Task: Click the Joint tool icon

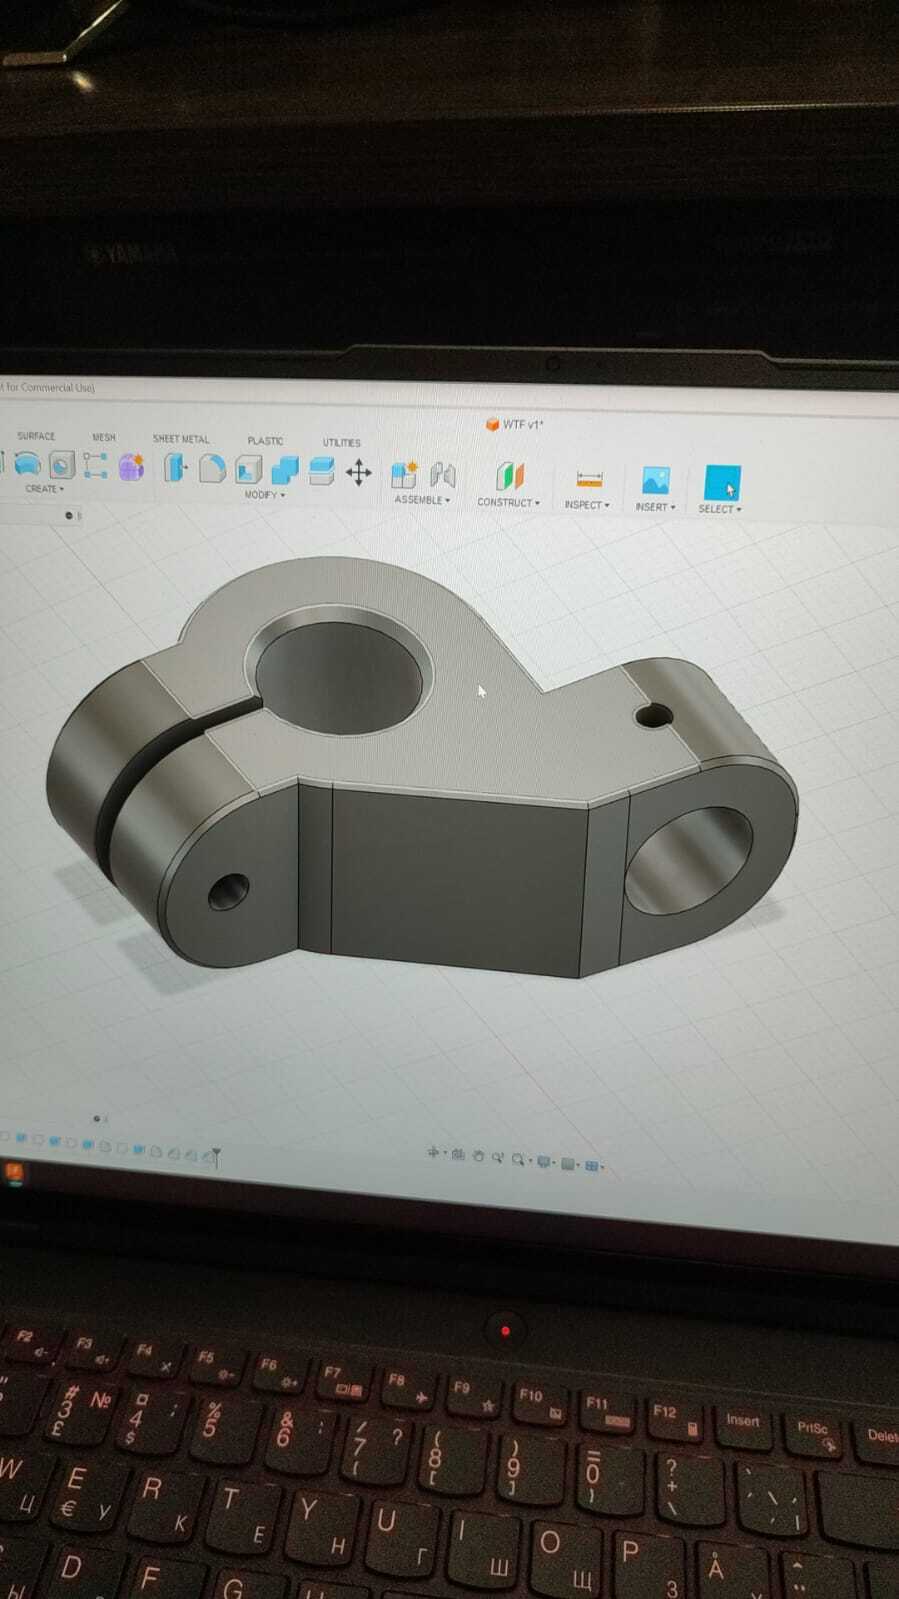Action: coord(442,475)
